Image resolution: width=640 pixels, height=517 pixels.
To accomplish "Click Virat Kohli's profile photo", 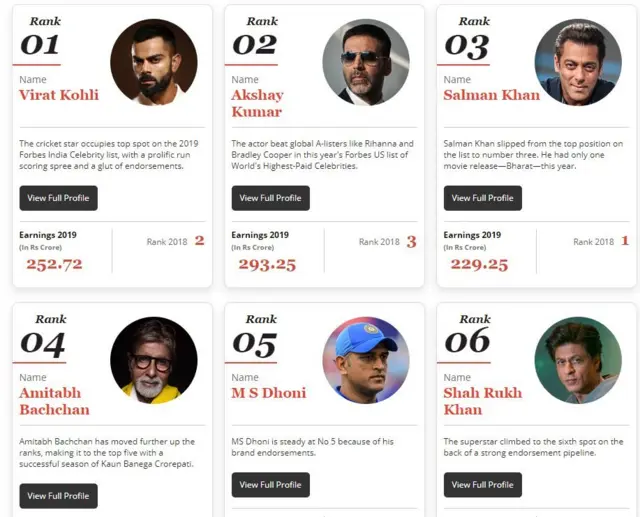I will 153,62.
